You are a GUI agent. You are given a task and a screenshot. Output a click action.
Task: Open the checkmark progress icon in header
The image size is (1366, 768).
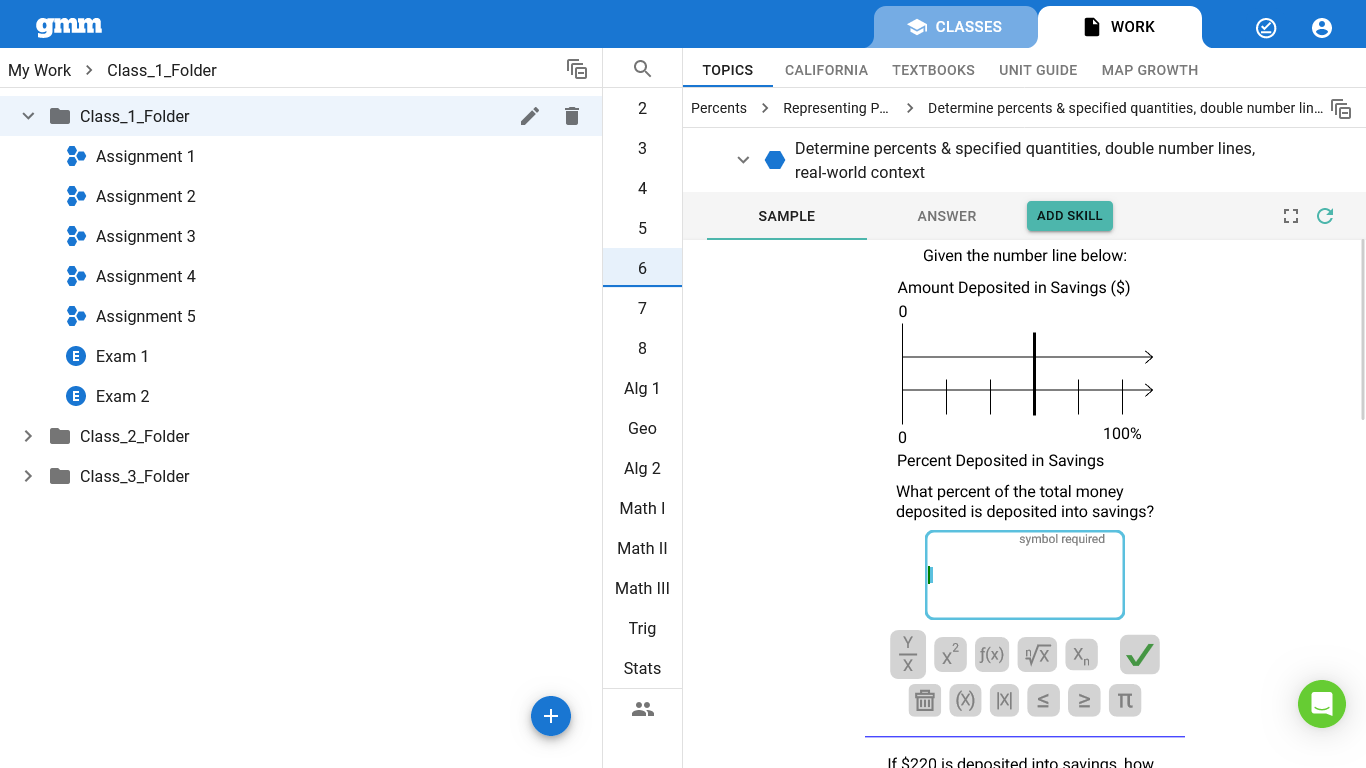1266,28
